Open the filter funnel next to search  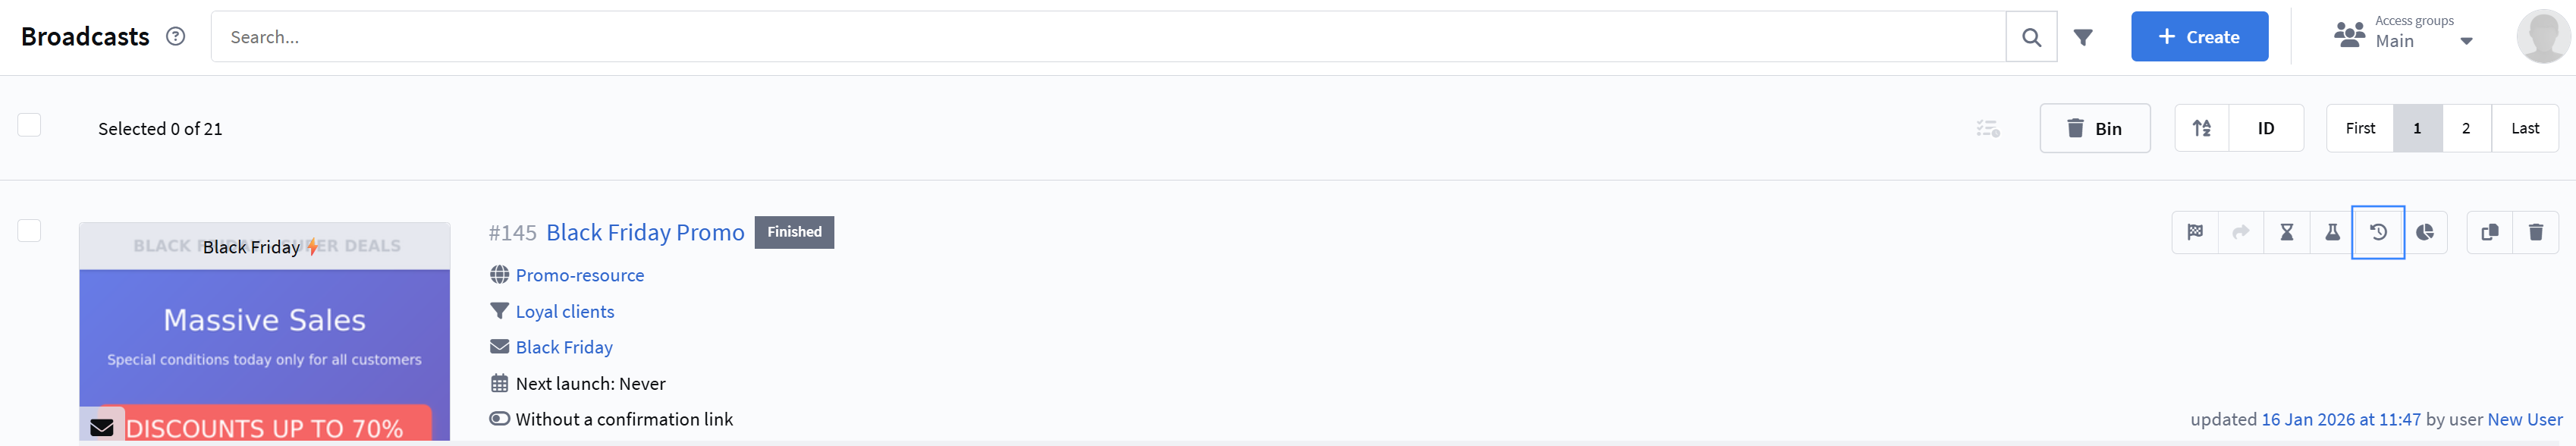2083,37
